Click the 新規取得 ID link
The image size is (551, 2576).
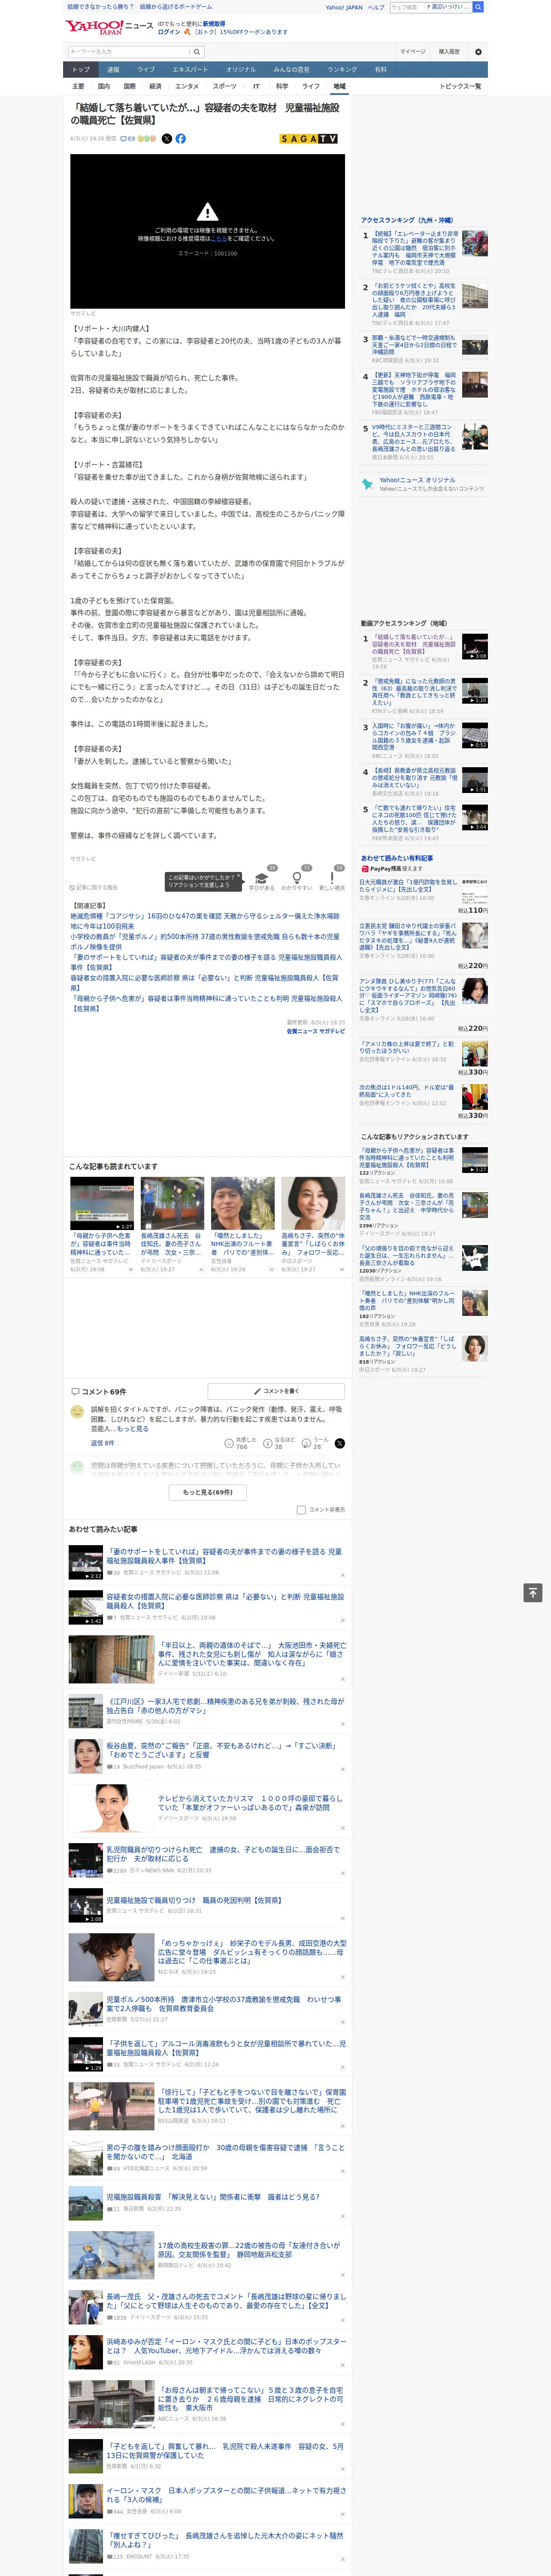click(x=214, y=23)
